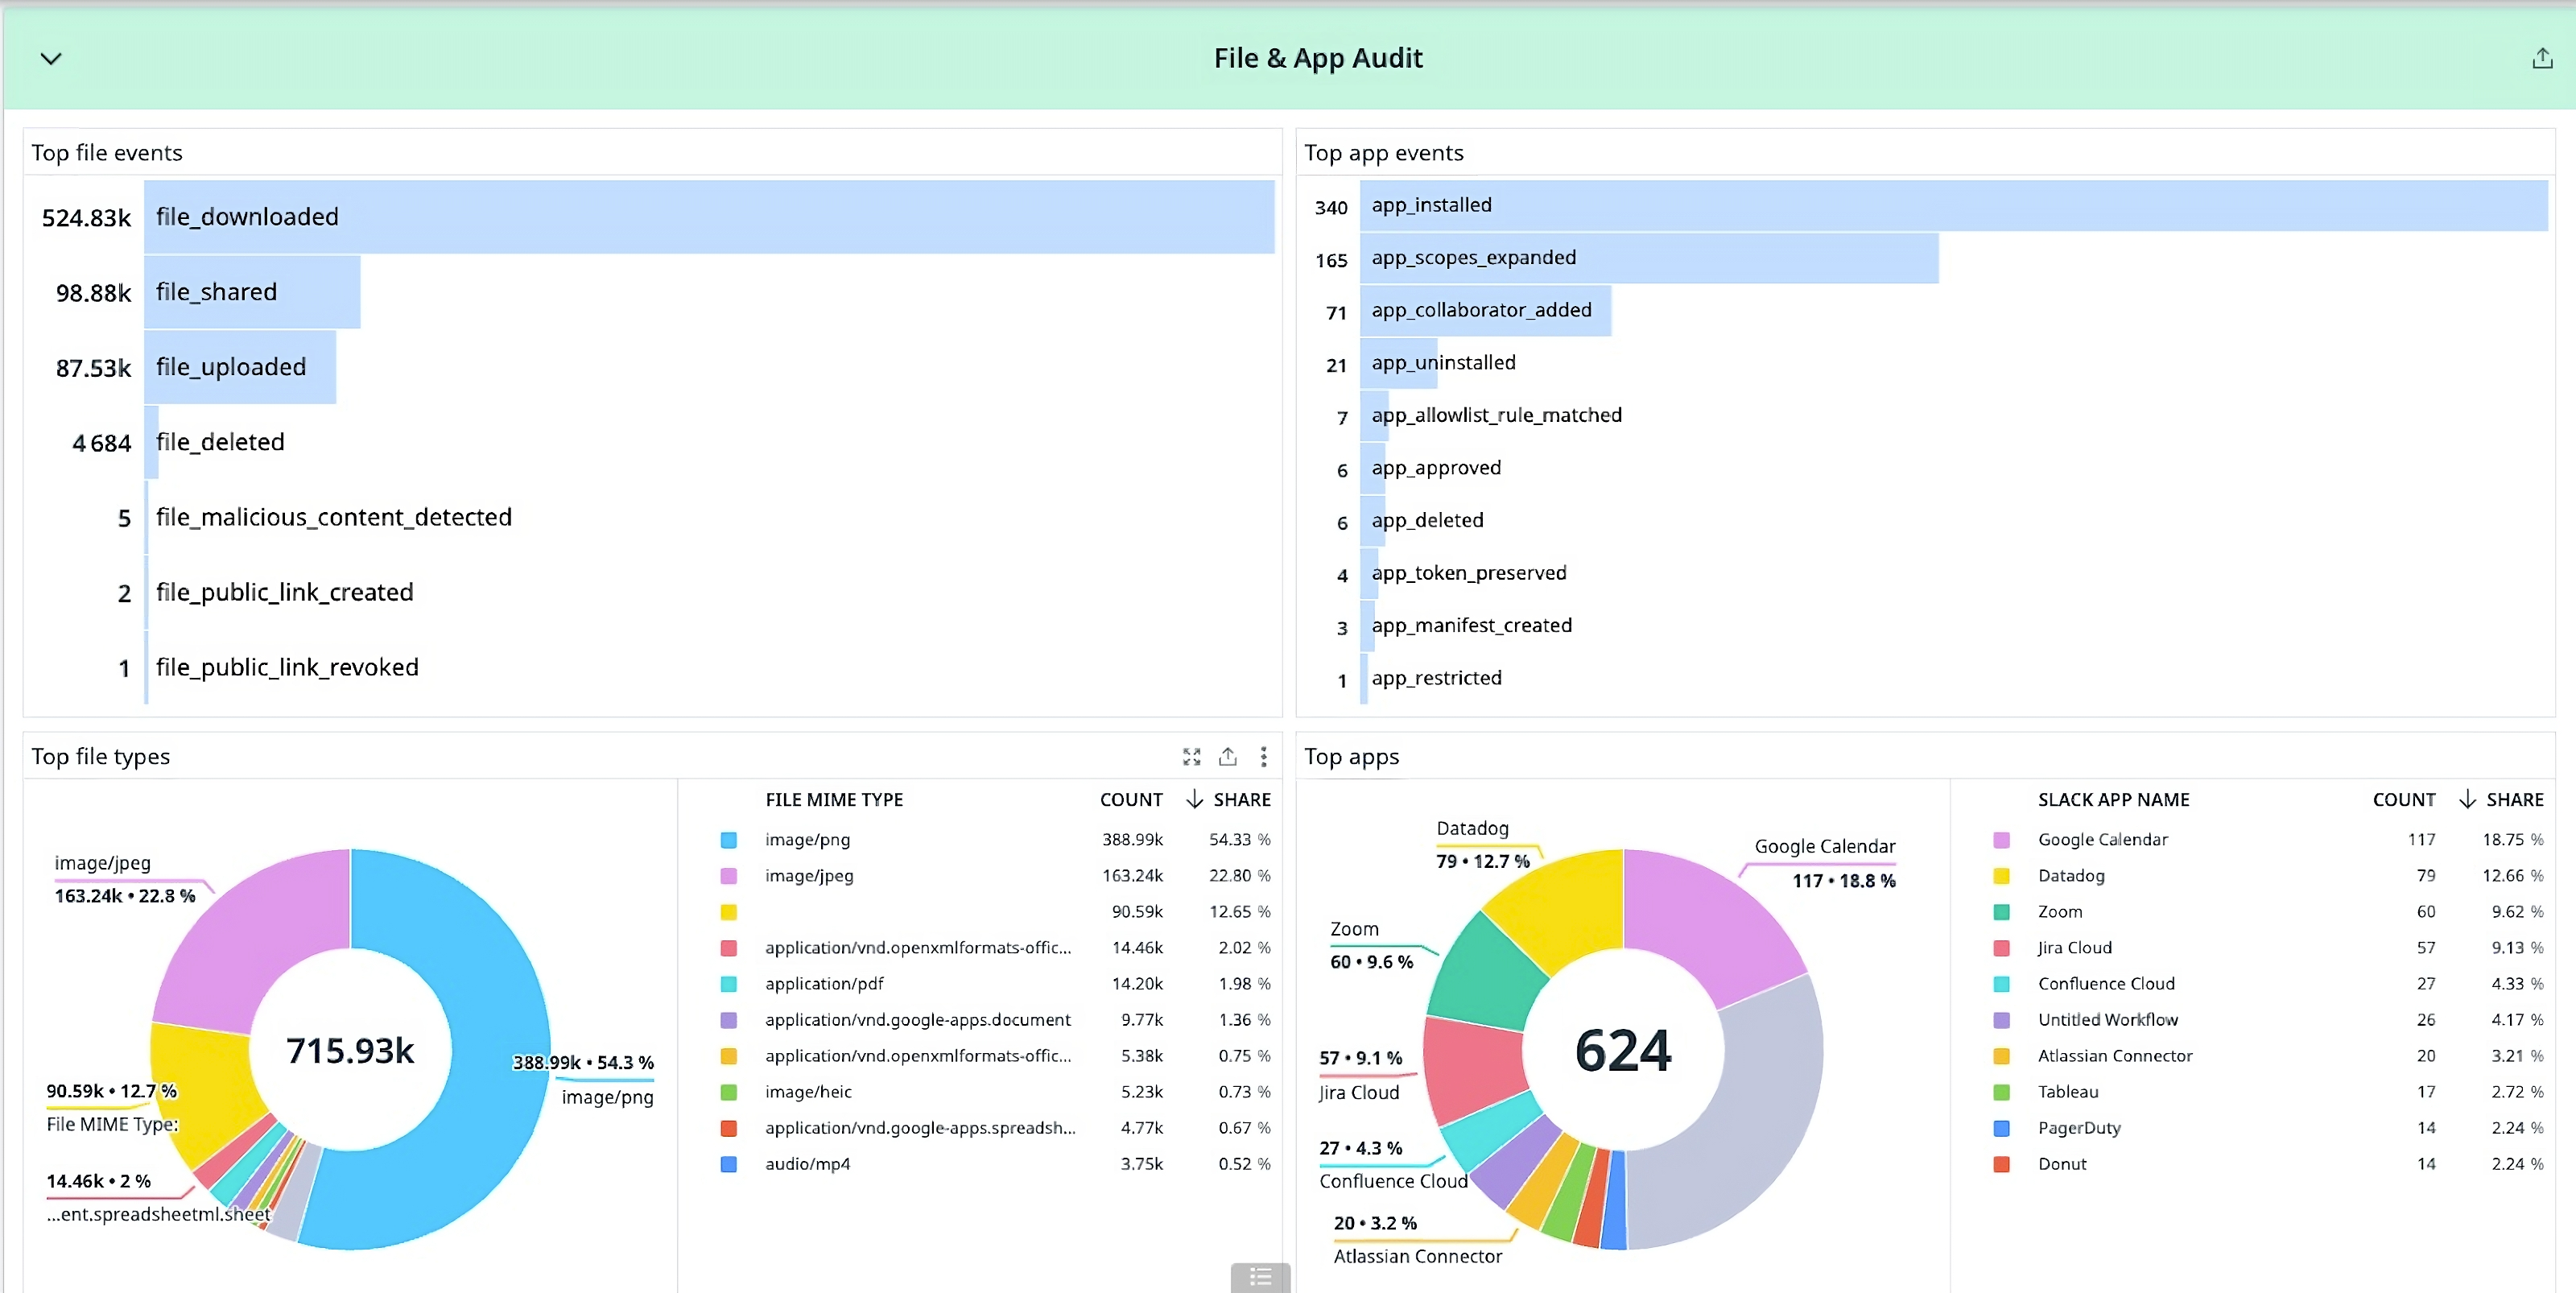This screenshot has width=2576, height=1293.
Task: Click the app_installed bar in Top app events
Action: click(1950, 205)
